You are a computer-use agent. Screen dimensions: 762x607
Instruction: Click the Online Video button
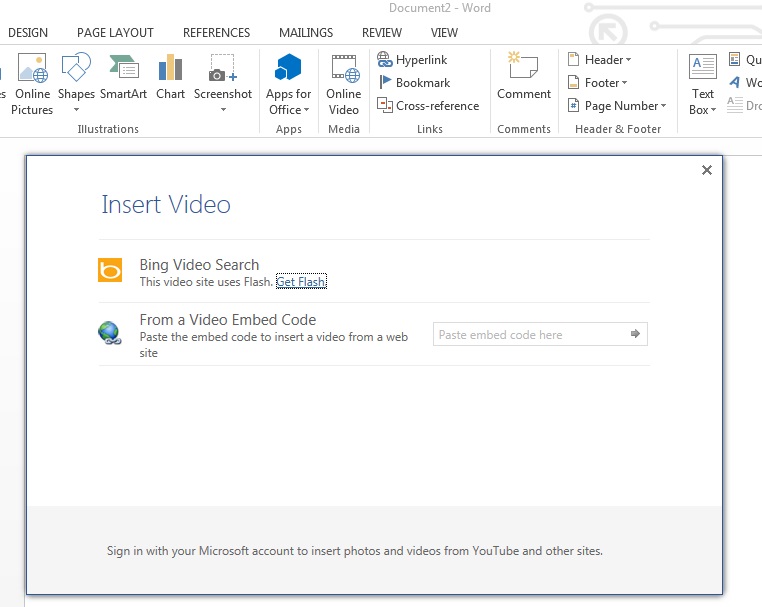tap(344, 84)
